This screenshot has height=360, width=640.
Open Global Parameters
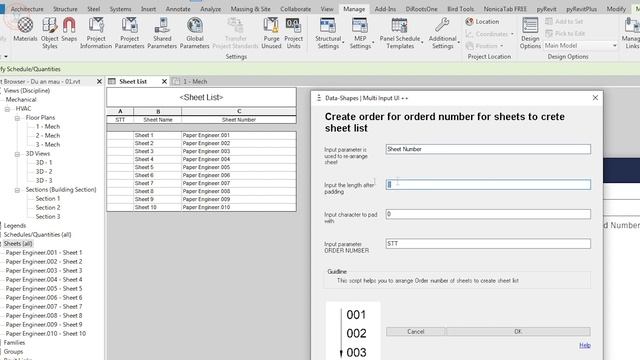pyautogui.click(x=195, y=33)
